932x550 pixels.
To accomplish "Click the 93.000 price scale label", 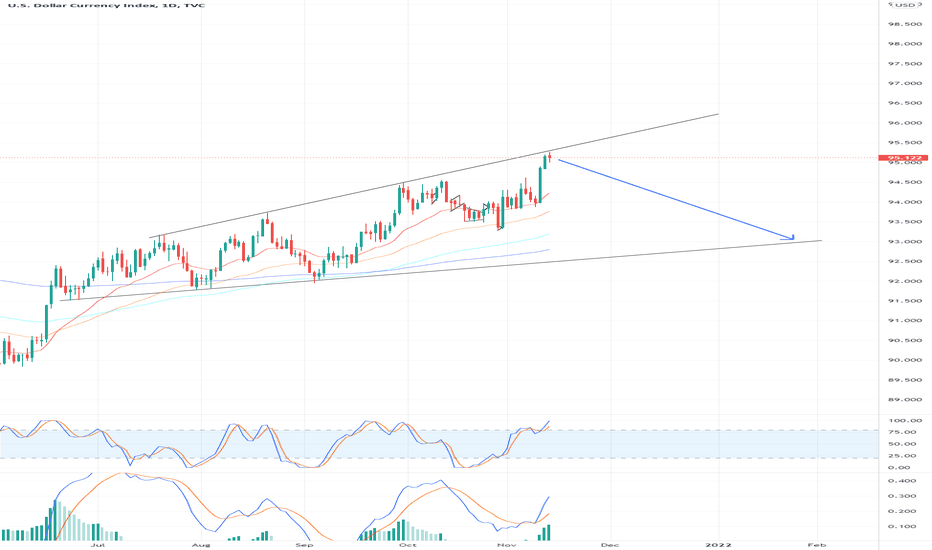I will (x=905, y=242).
